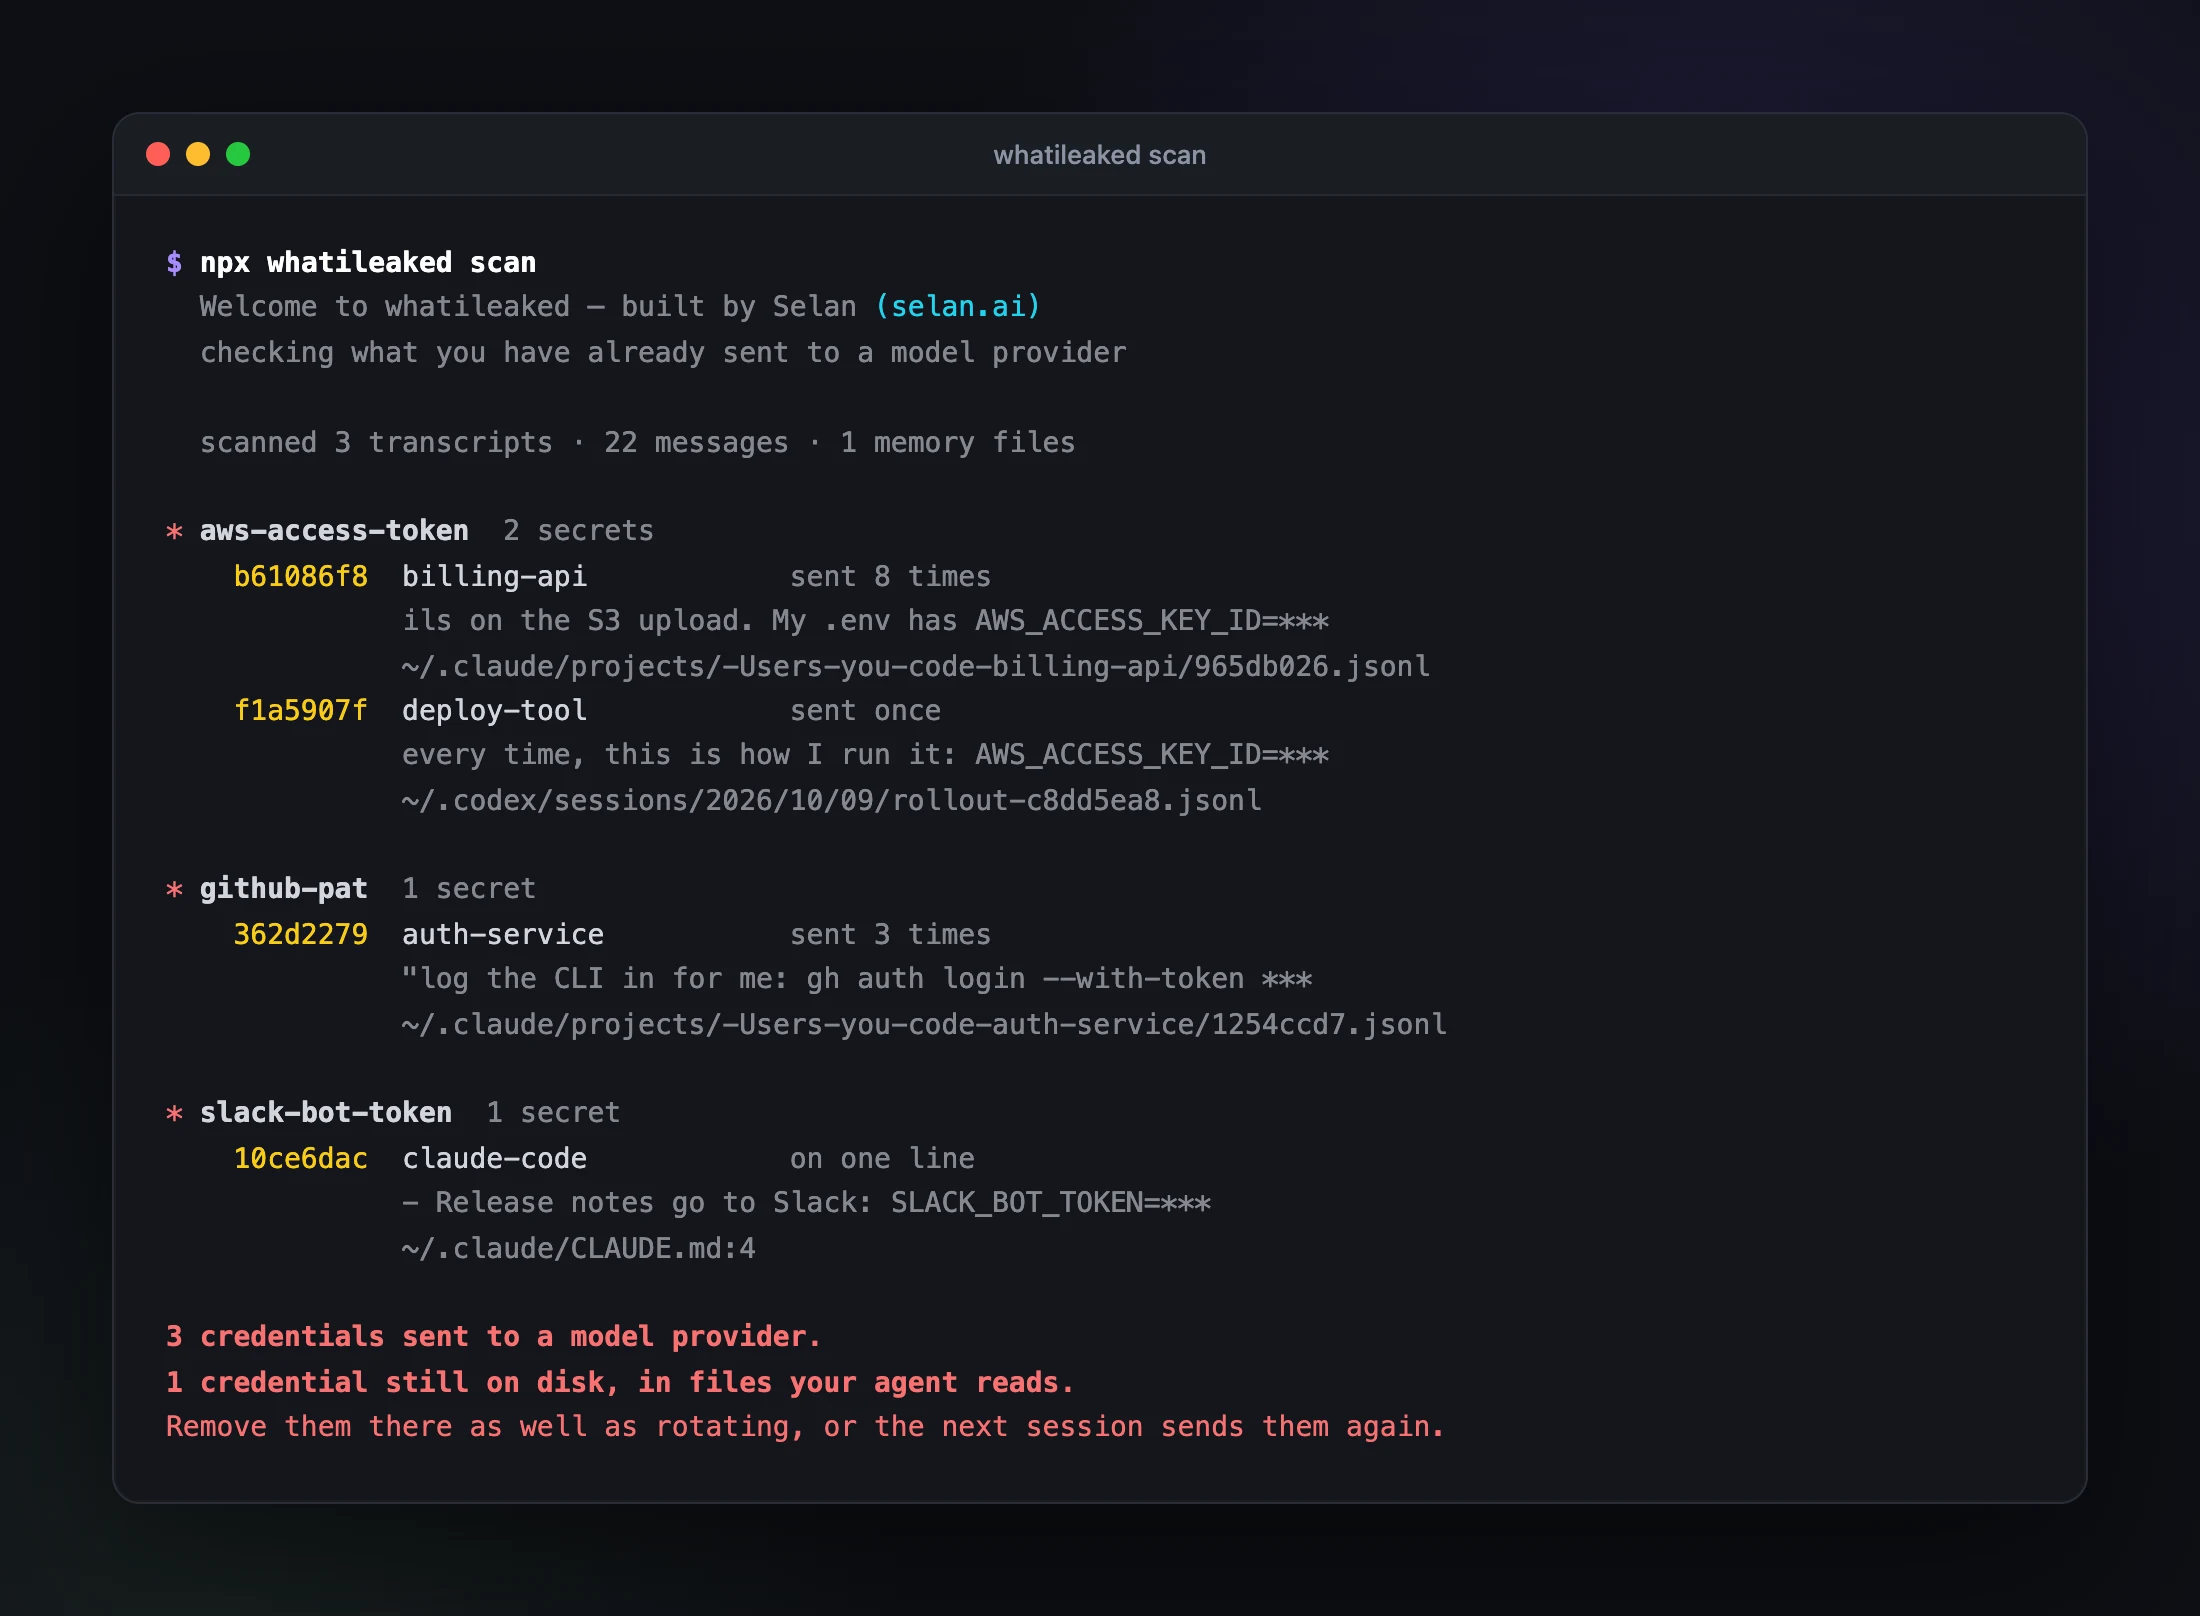Select the slack-bot-token heading
Screen dimensions: 2200x1616
pyautogui.click(x=326, y=1112)
